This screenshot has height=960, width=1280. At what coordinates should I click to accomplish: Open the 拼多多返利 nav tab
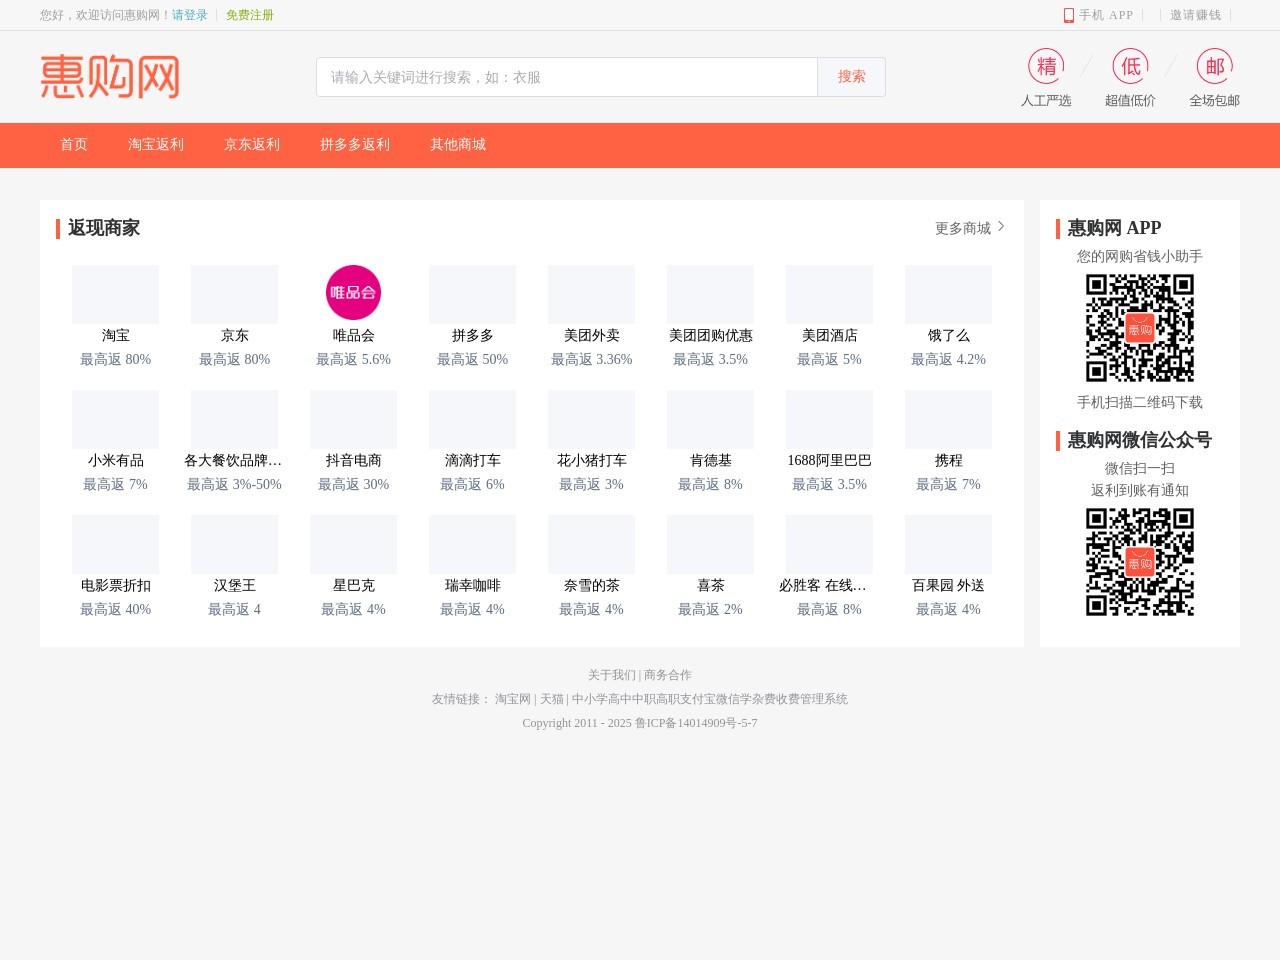pos(355,145)
